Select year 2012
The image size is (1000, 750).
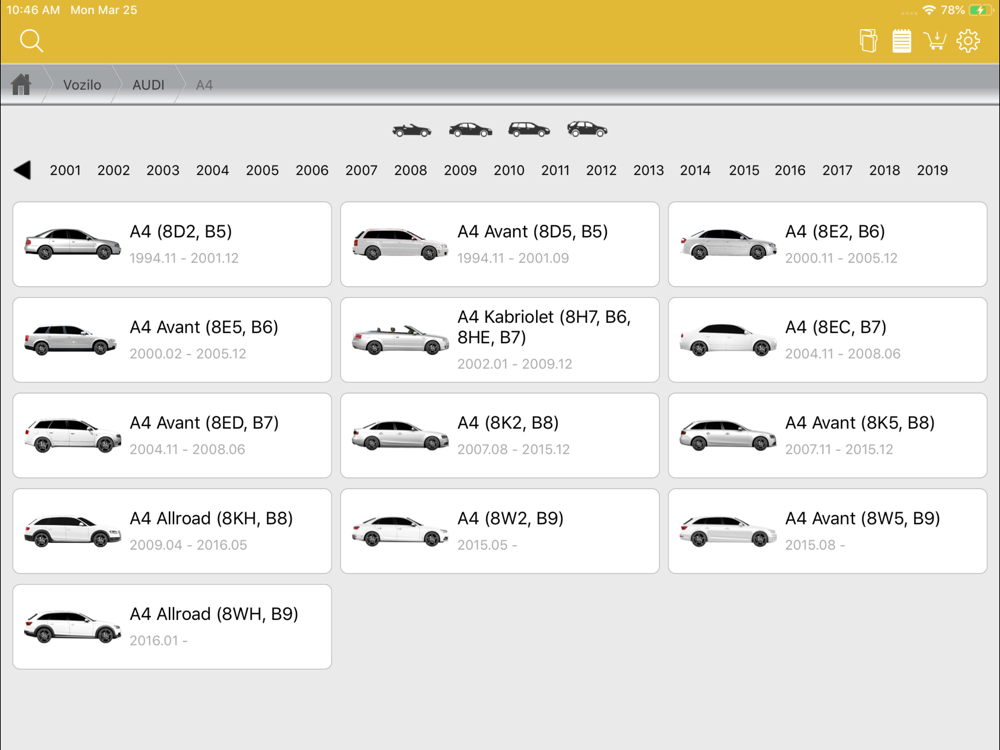[601, 170]
